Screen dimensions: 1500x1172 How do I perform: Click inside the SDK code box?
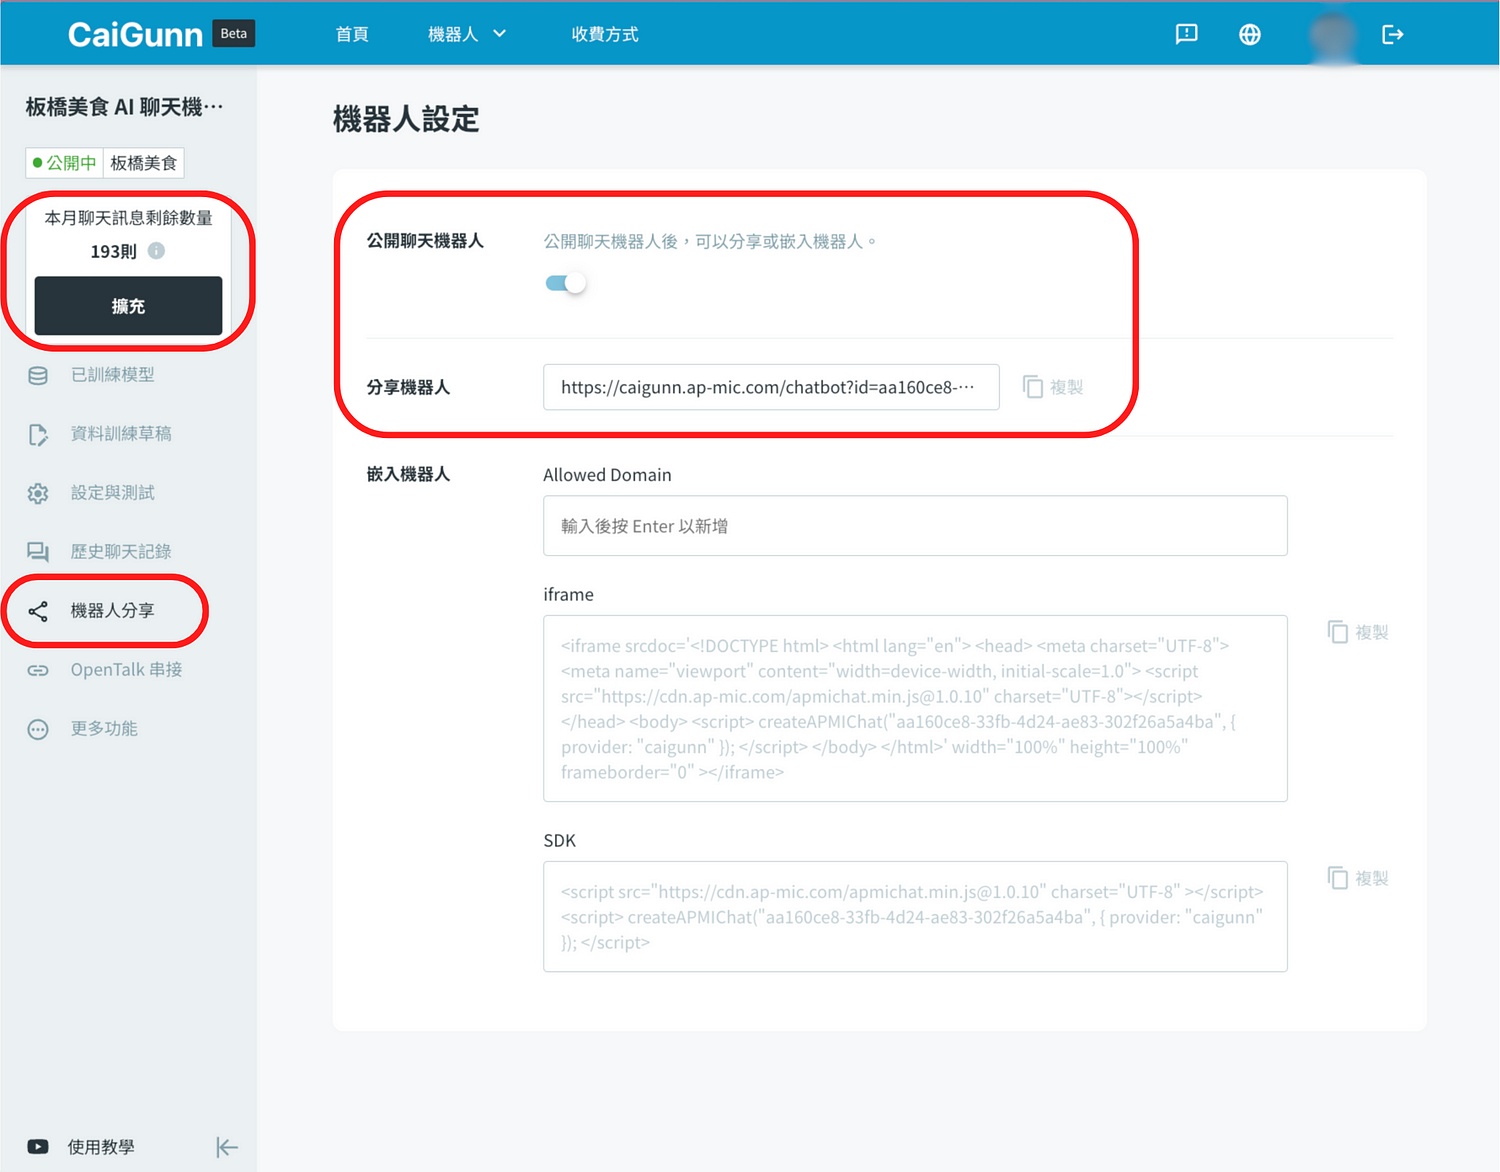pyautogui.click(x=915, y=916)
